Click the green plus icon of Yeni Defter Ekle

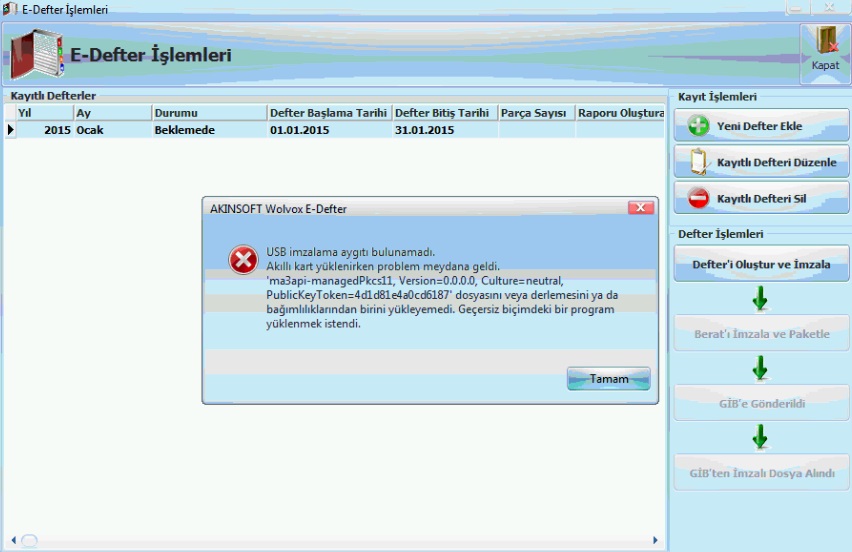pyautogui.click(x=698, y=126)
